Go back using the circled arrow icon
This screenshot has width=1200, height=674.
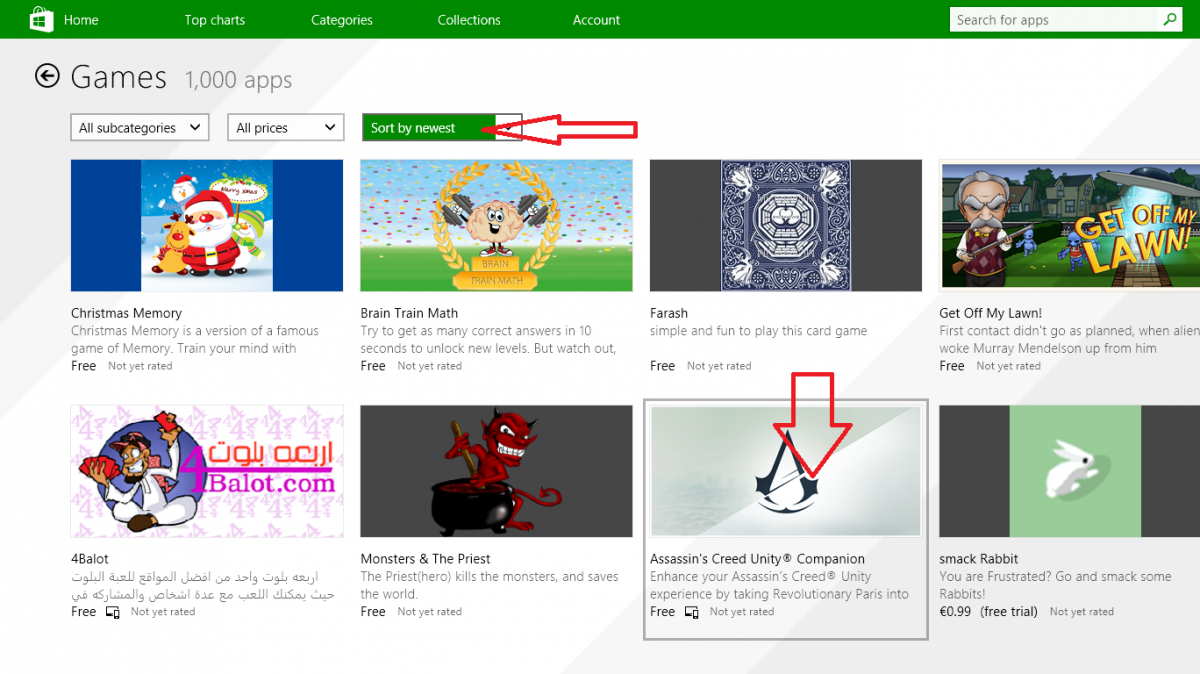click(47, 76)
